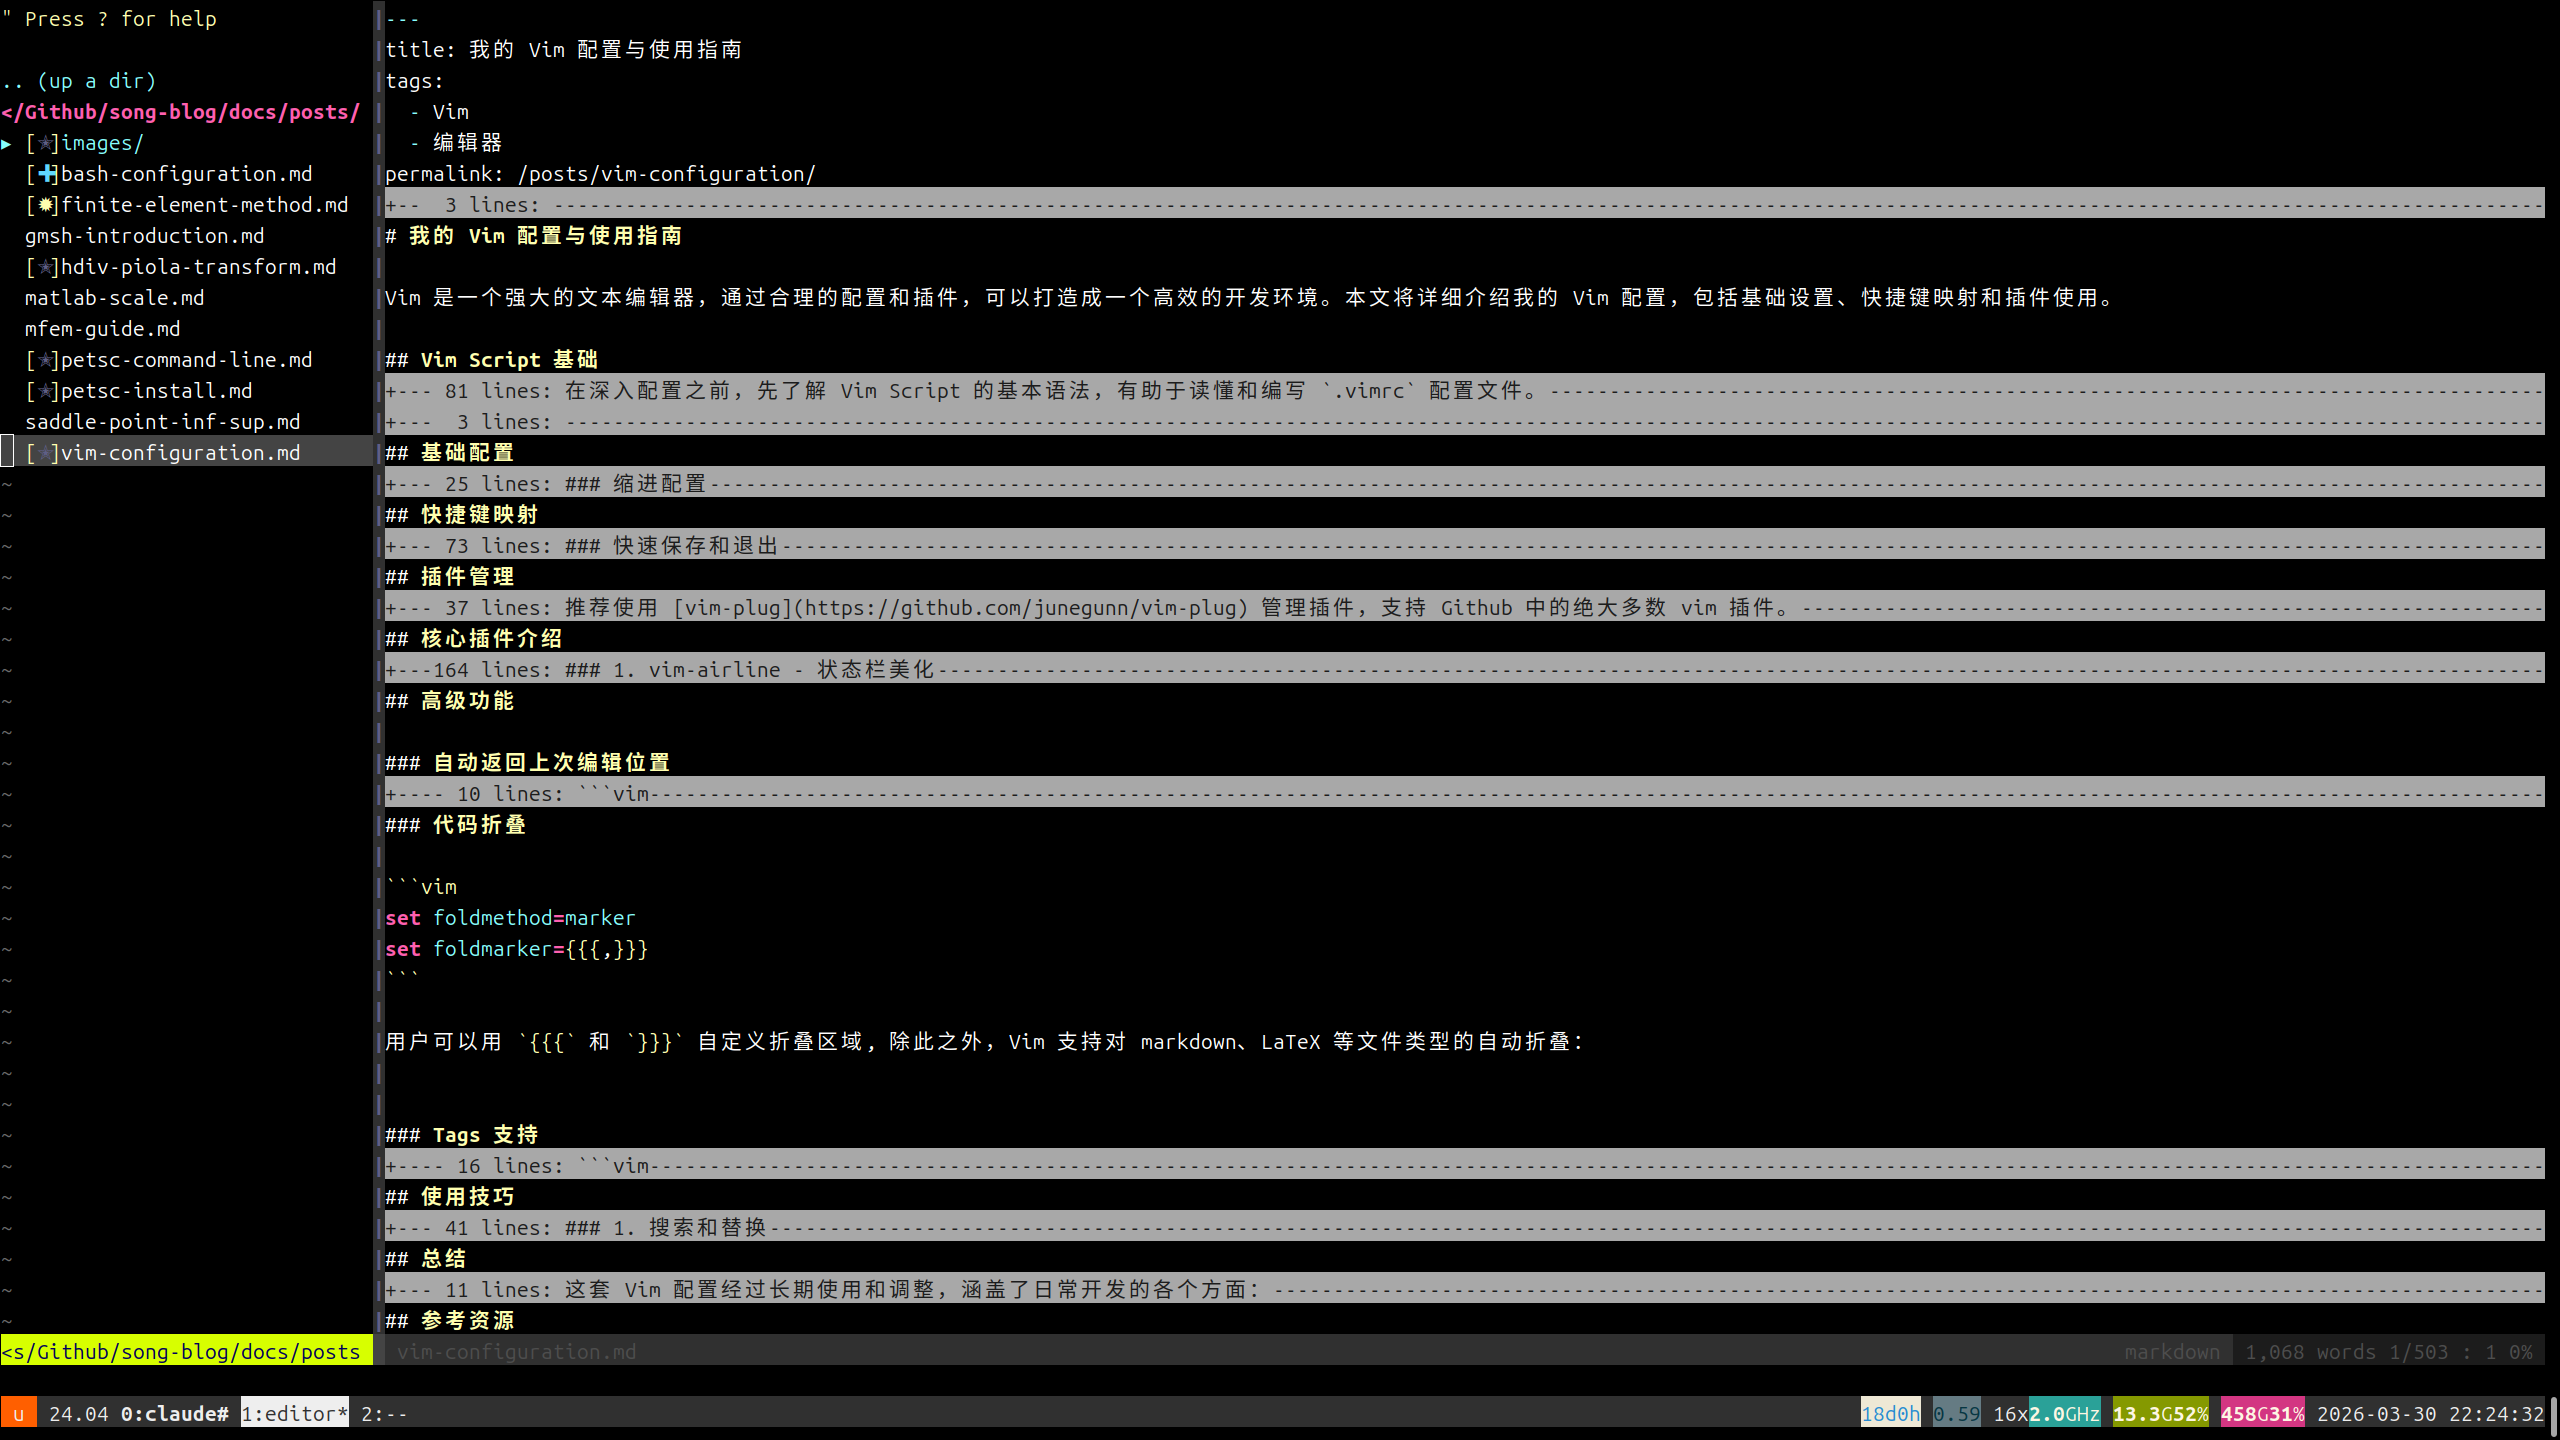Click the star status icon beside petsc-command-line.md
The image size is (2560, 1440).
coord(46,360)
